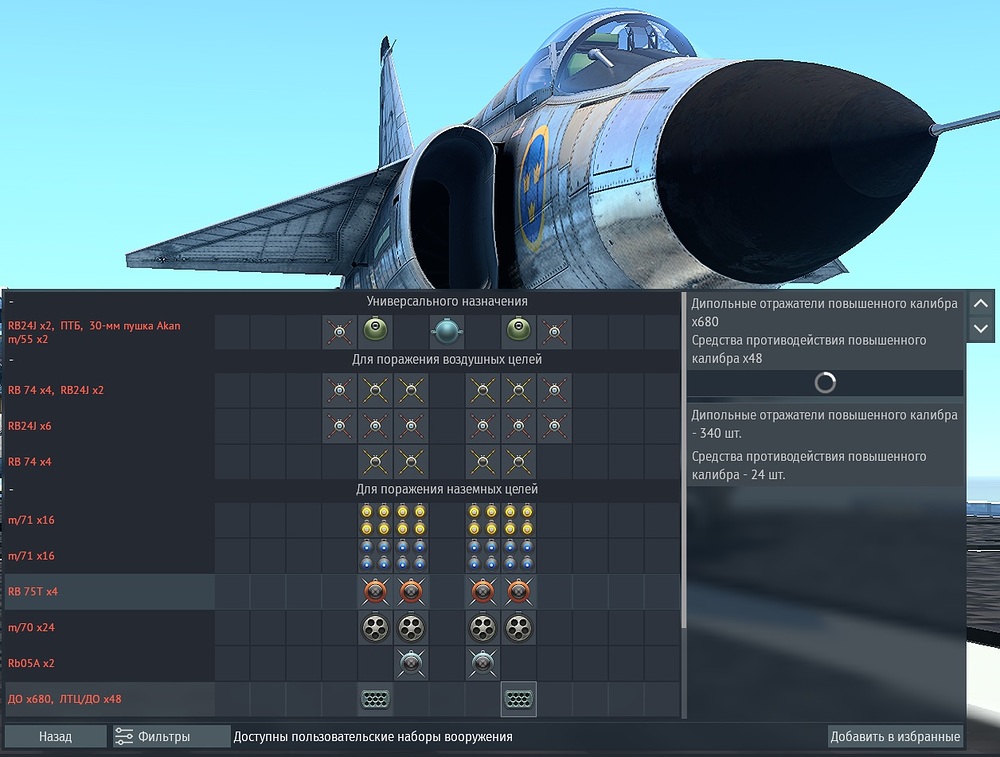Click the leftmost blue m/71 rocket cluster
1000x757 pixels.
375,556
